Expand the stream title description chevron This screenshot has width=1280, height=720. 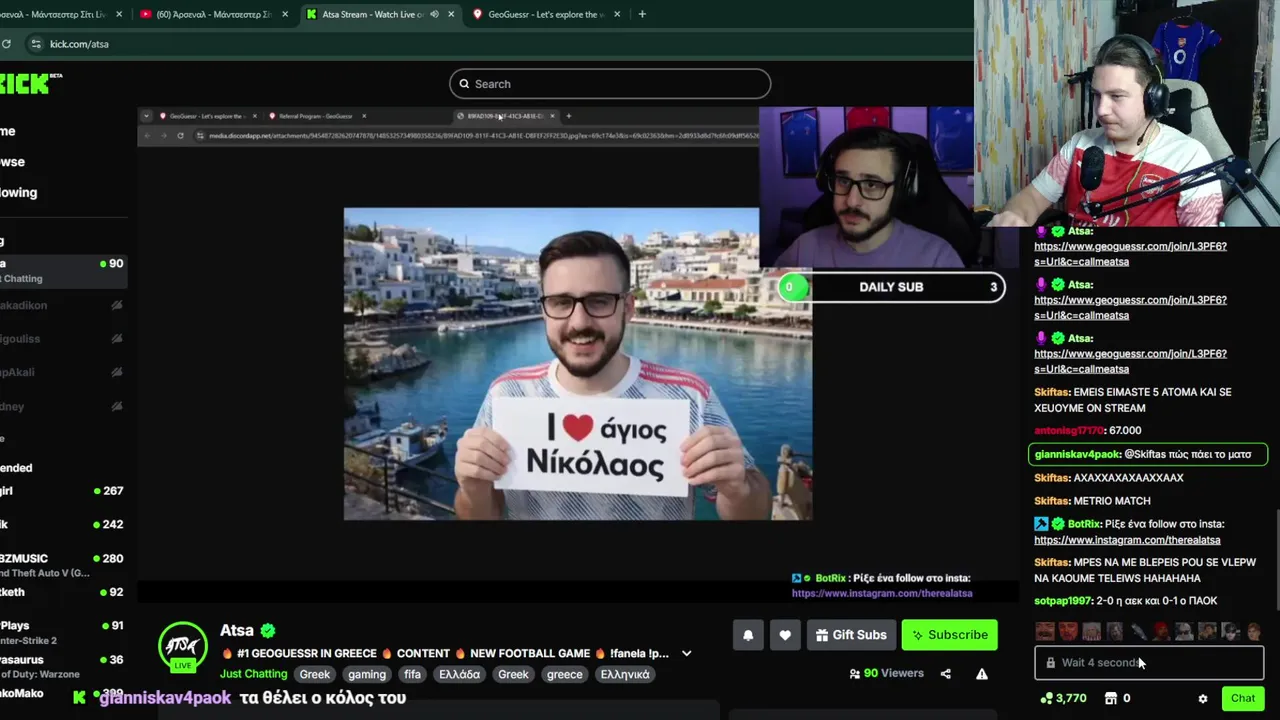[x=686, y=654]
